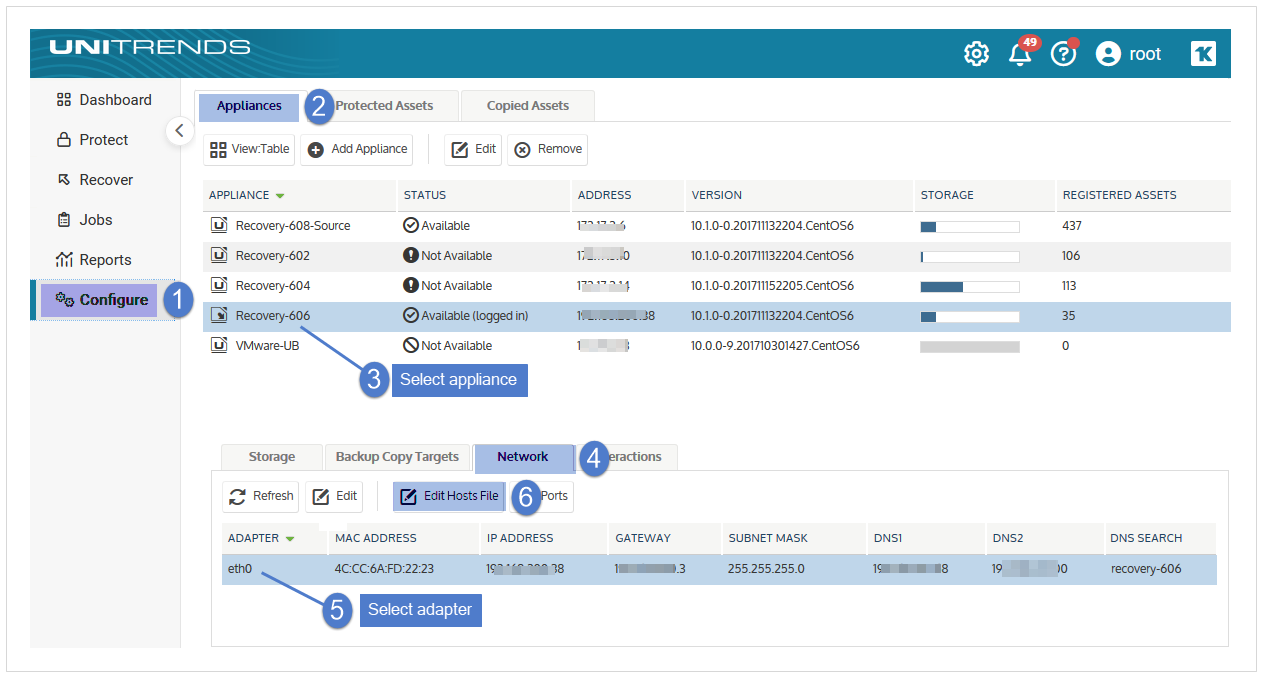1283x692 pixels.
Task: Open the settings gear icon
Action: point(976,54)
